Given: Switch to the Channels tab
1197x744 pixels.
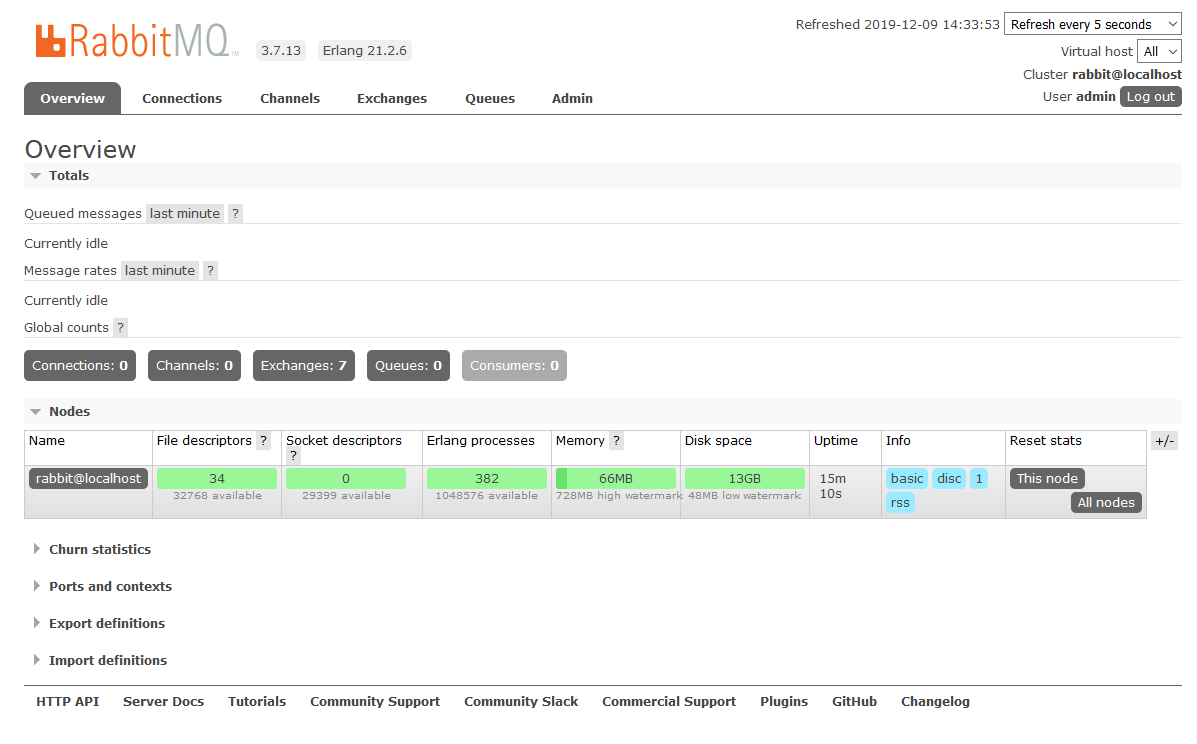Looking at the screenshot, I should point(290,98).
